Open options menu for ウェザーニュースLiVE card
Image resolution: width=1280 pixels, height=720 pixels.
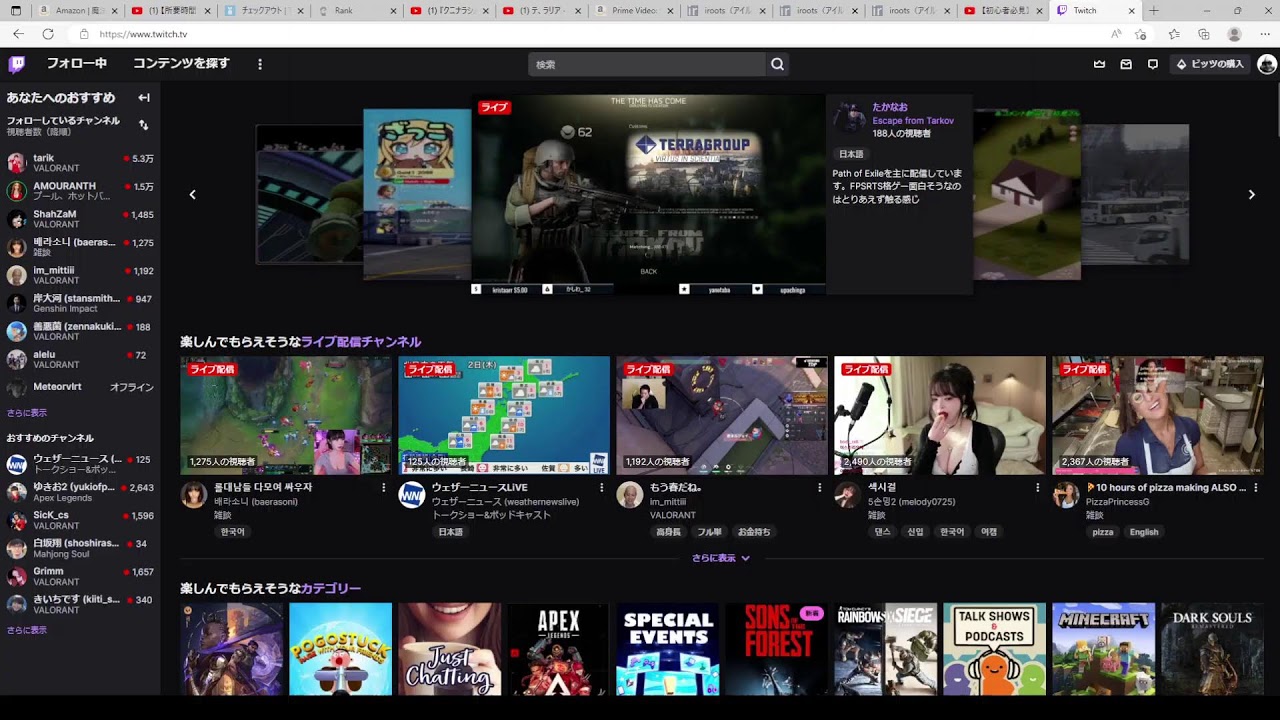601,488
